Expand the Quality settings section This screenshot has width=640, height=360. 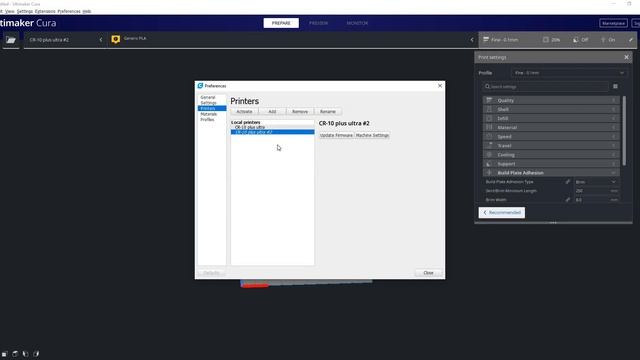pyautogui.click(x=551, y=100)
